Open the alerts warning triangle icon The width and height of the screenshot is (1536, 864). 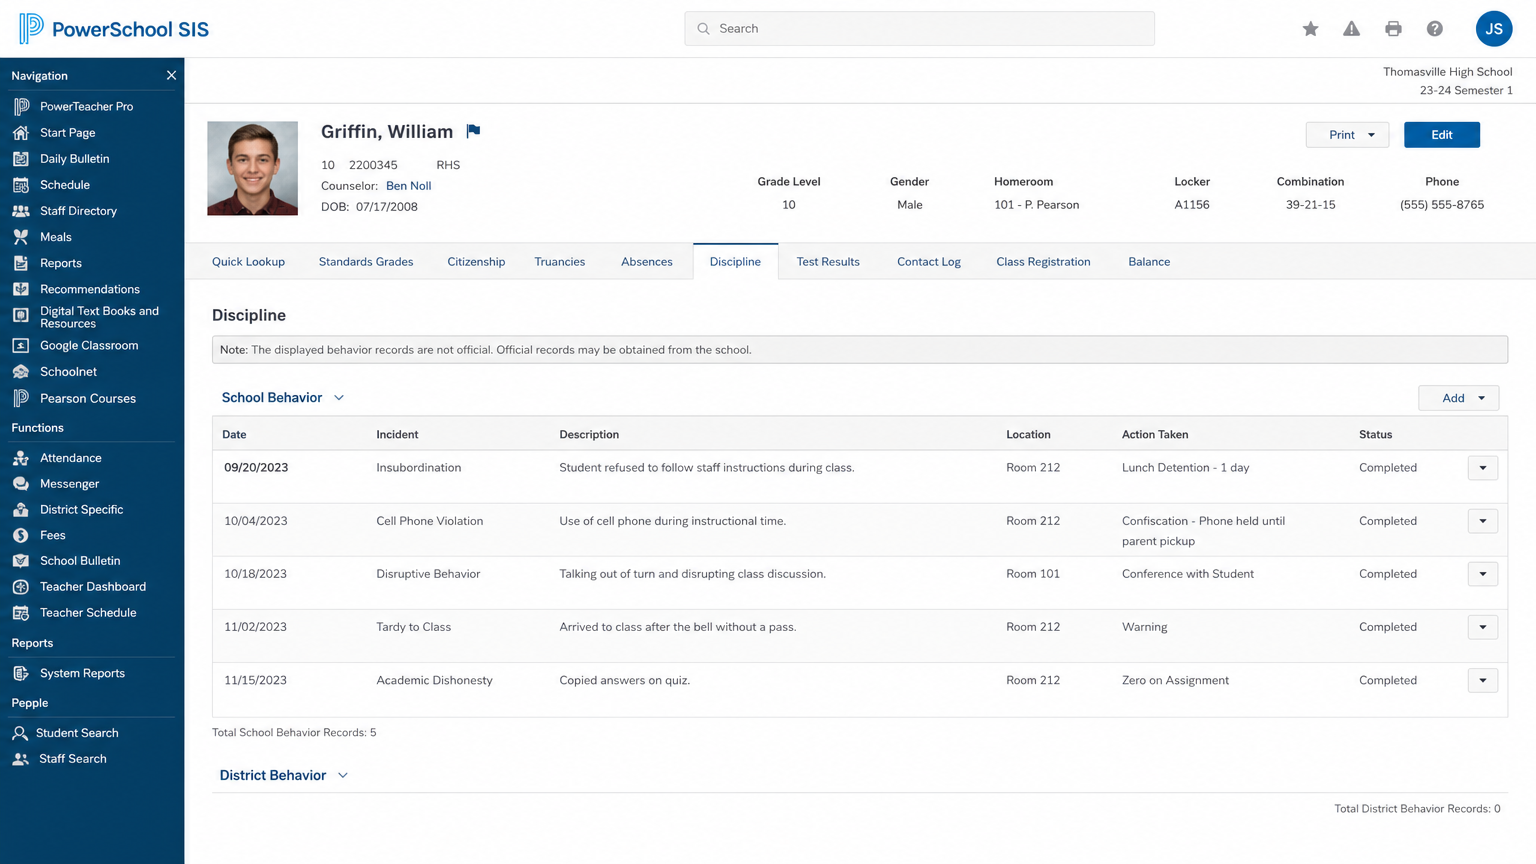coord(1351,29)
